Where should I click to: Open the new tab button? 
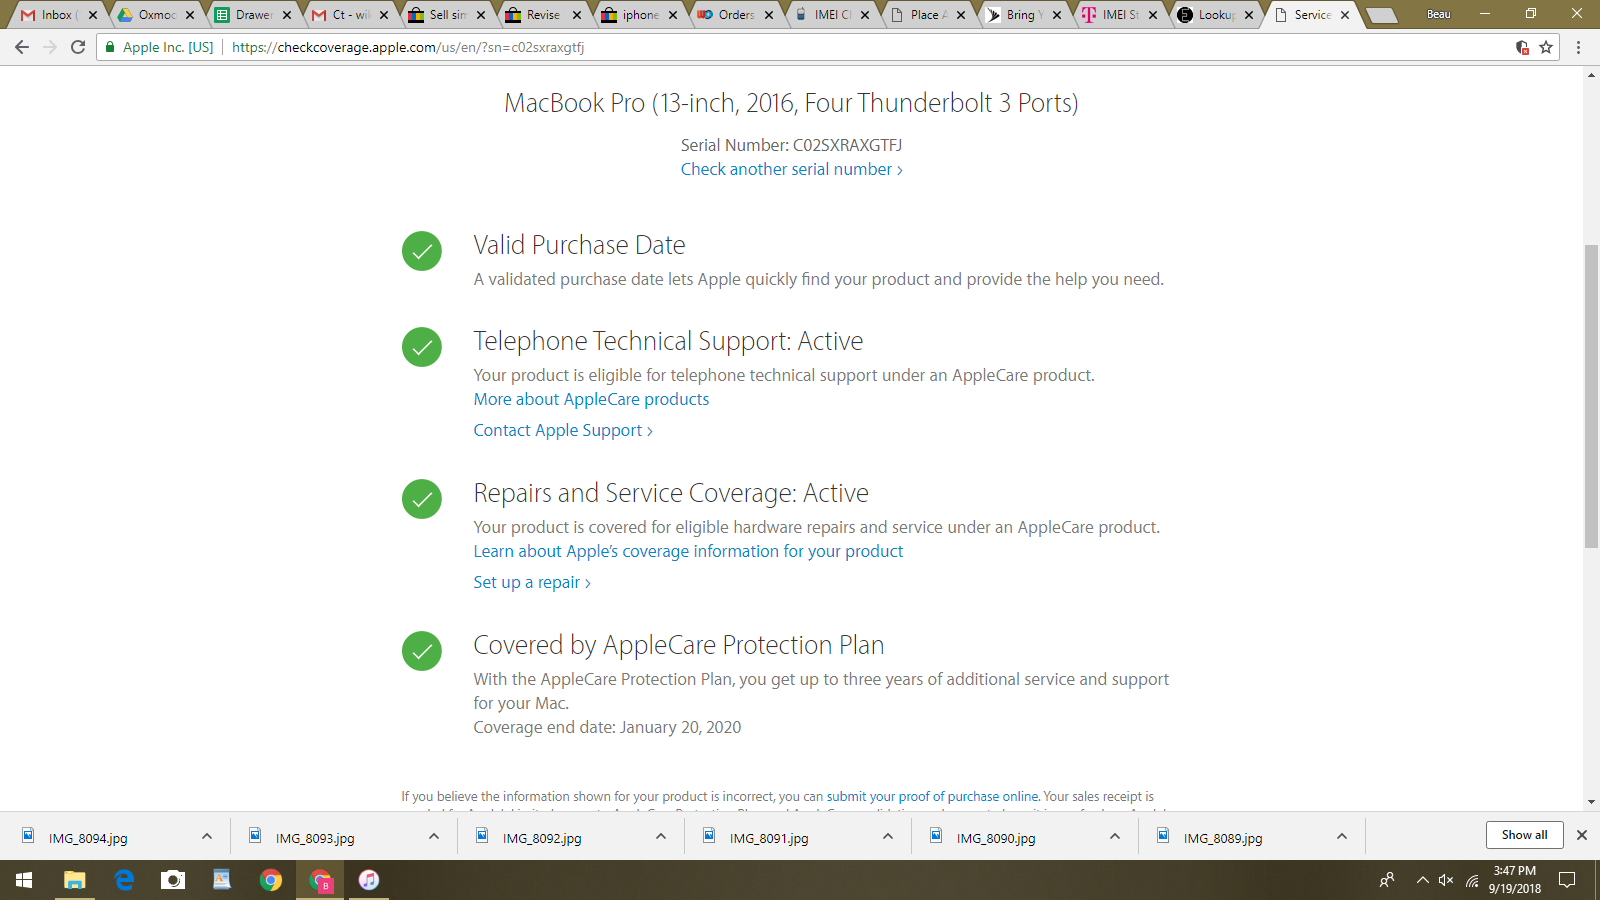point(1382,15)
